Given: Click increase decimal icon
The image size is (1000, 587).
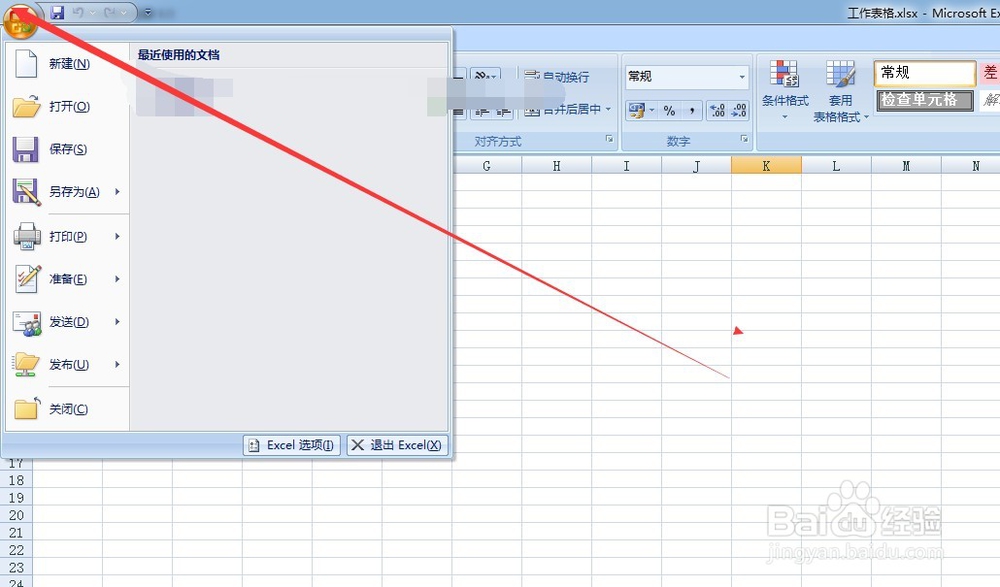Looking at the screenshot, I should (x=717, y=110).
